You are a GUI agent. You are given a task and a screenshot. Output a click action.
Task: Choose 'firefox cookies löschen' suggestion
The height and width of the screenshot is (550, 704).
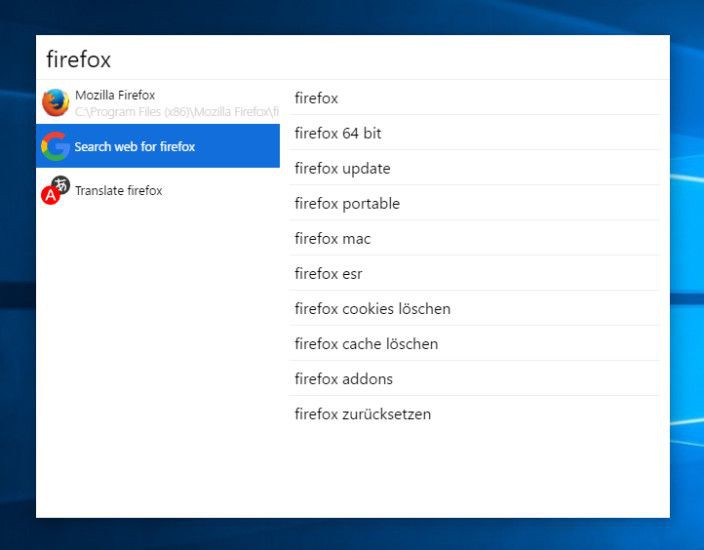pyautogui.click(x=474, y=308)
